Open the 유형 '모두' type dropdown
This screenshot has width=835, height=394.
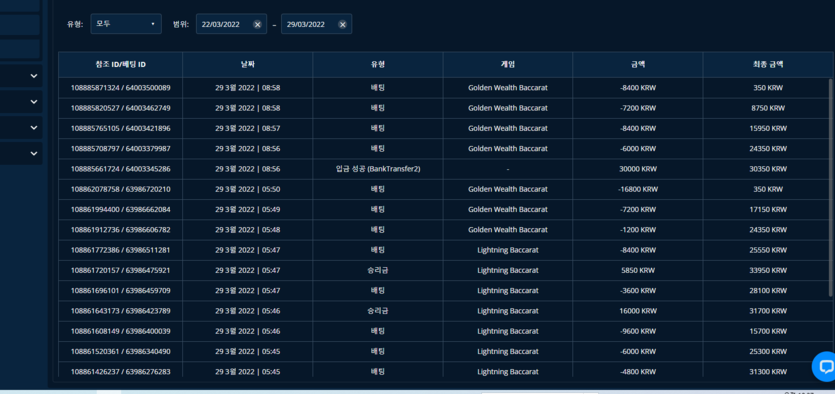[x=126, y=24]
